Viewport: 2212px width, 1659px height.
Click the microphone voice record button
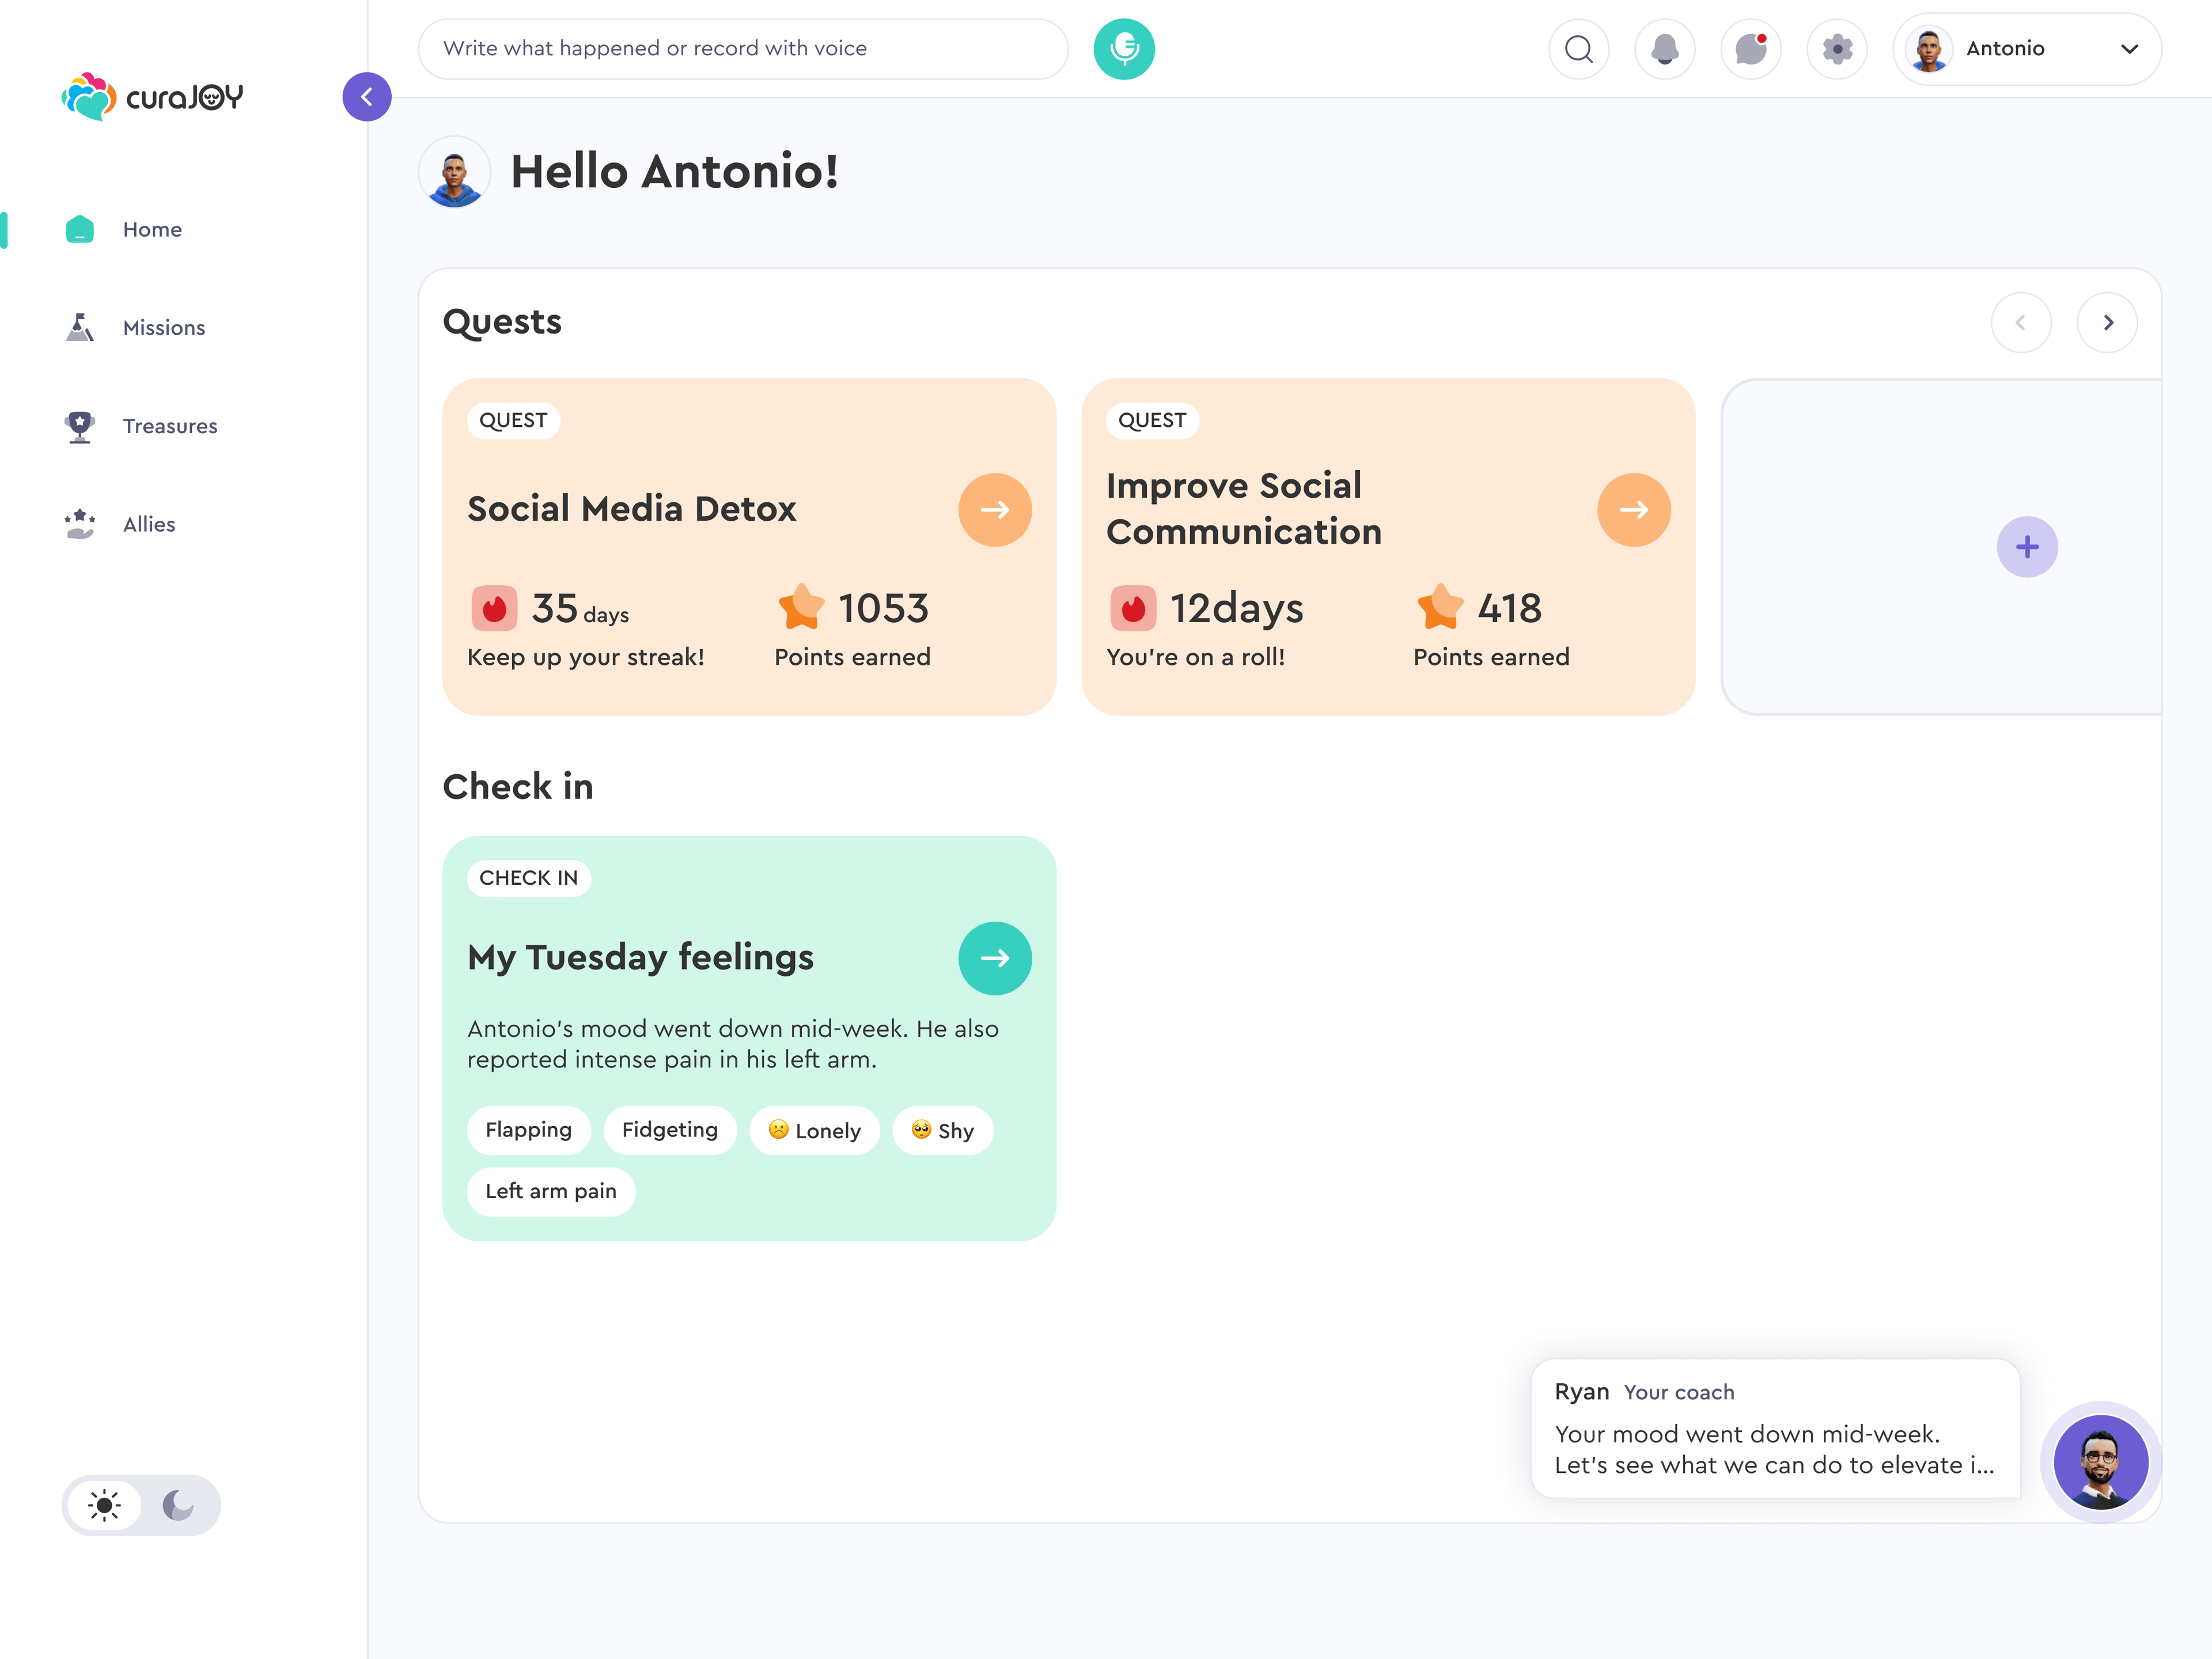click(x=1124, y=48)
